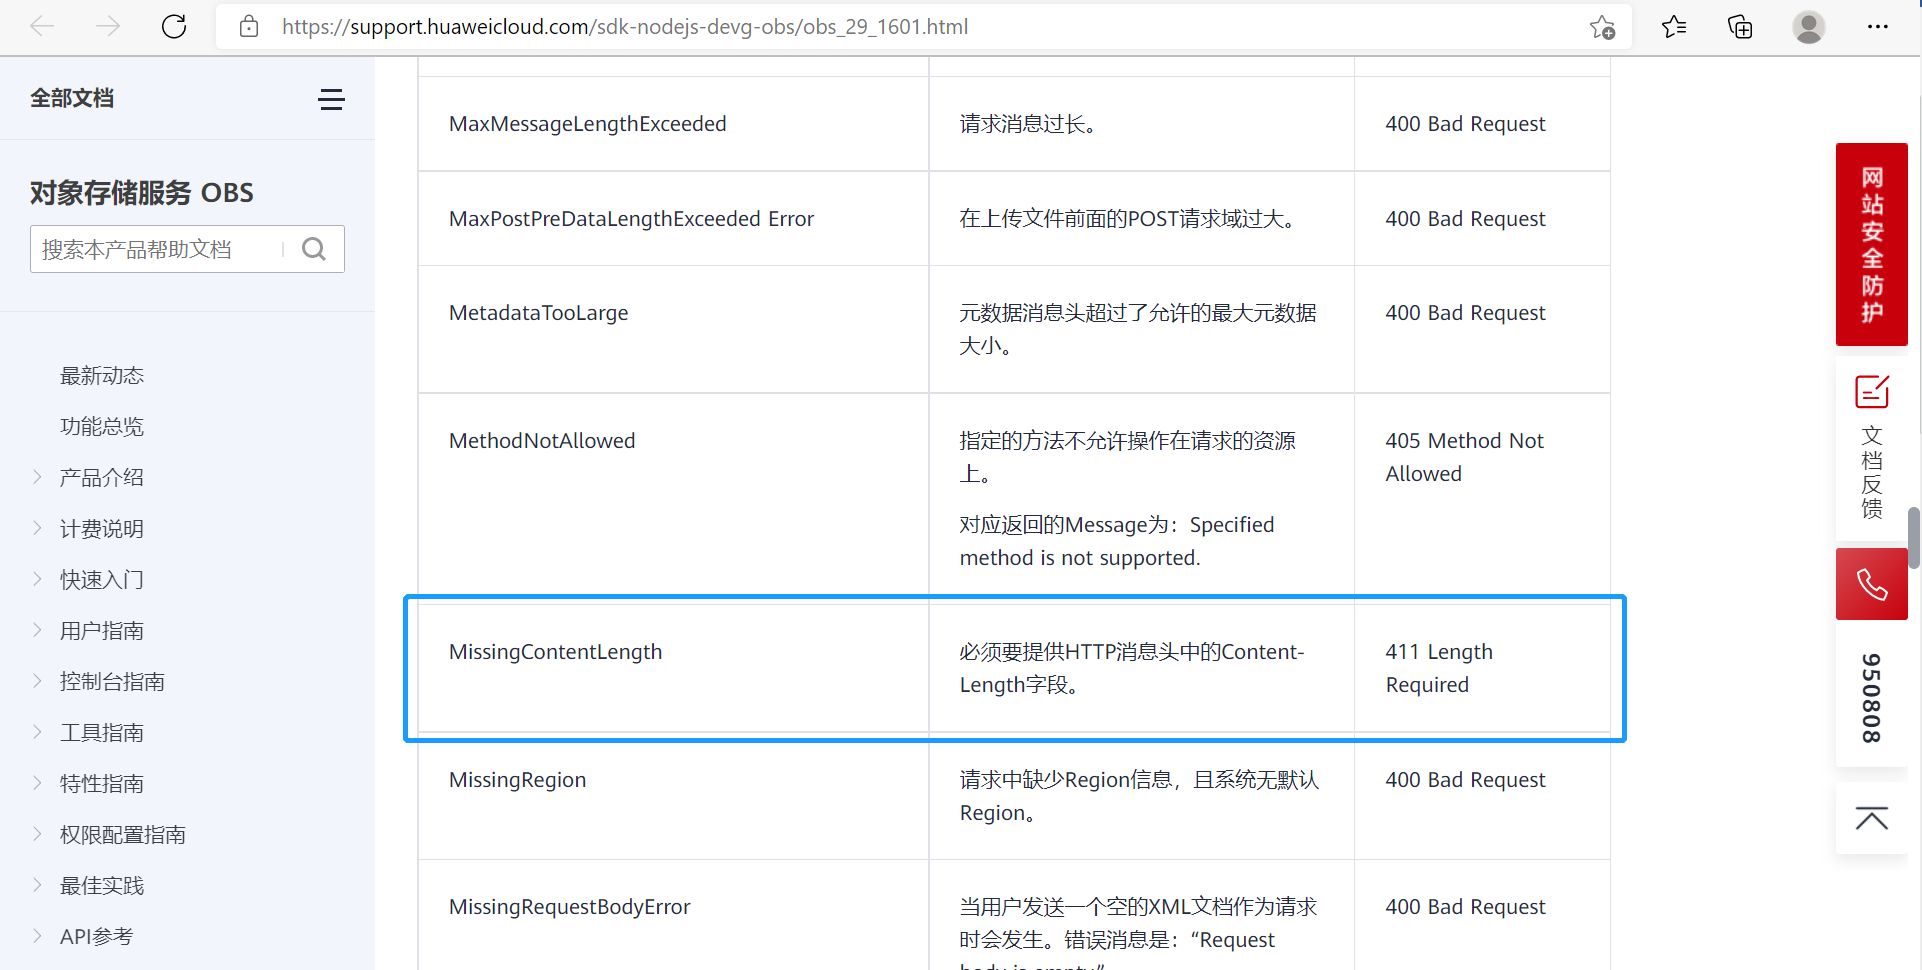This screenshot has height=970, width=1922.
Task: Open the hamburger menu beside 全部文档
Action: point(331,99)
